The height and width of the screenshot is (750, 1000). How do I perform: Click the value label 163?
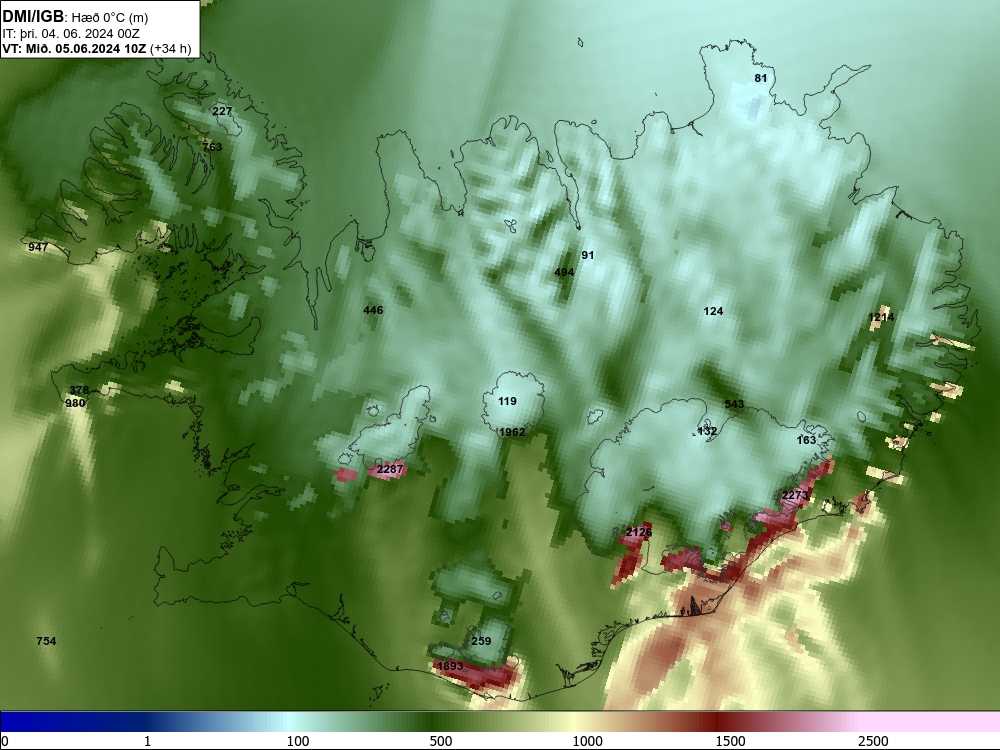[x=807, y=440]
